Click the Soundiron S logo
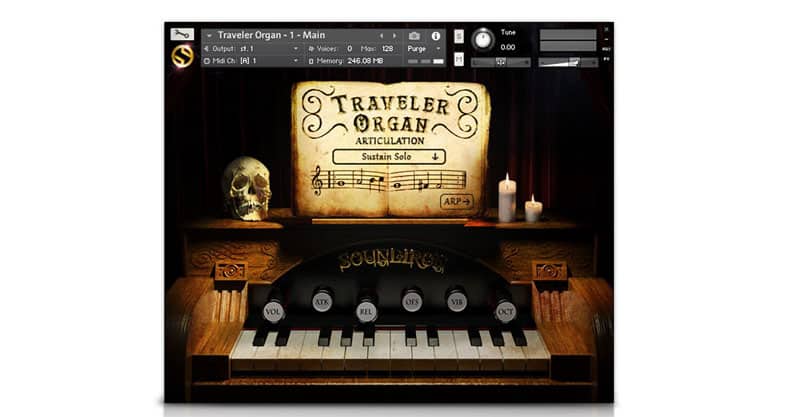The height and width of the screenshot is (417, 800). pos(182,56)
